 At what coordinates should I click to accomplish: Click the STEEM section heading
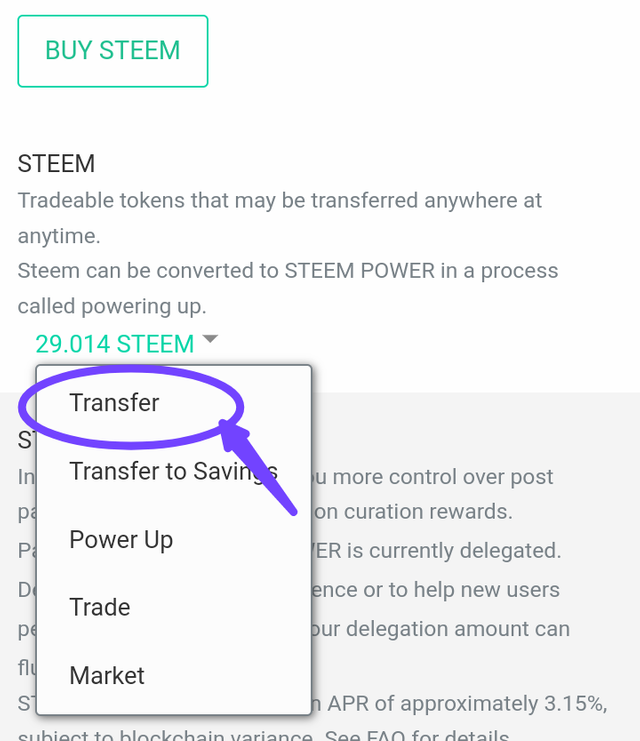click(x=56, y=164)
